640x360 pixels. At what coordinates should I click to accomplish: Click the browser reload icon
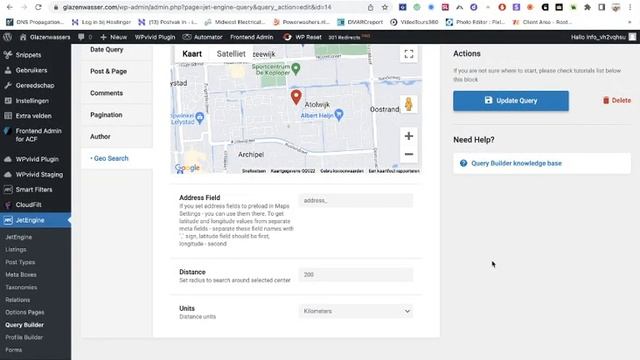[38, 7]
